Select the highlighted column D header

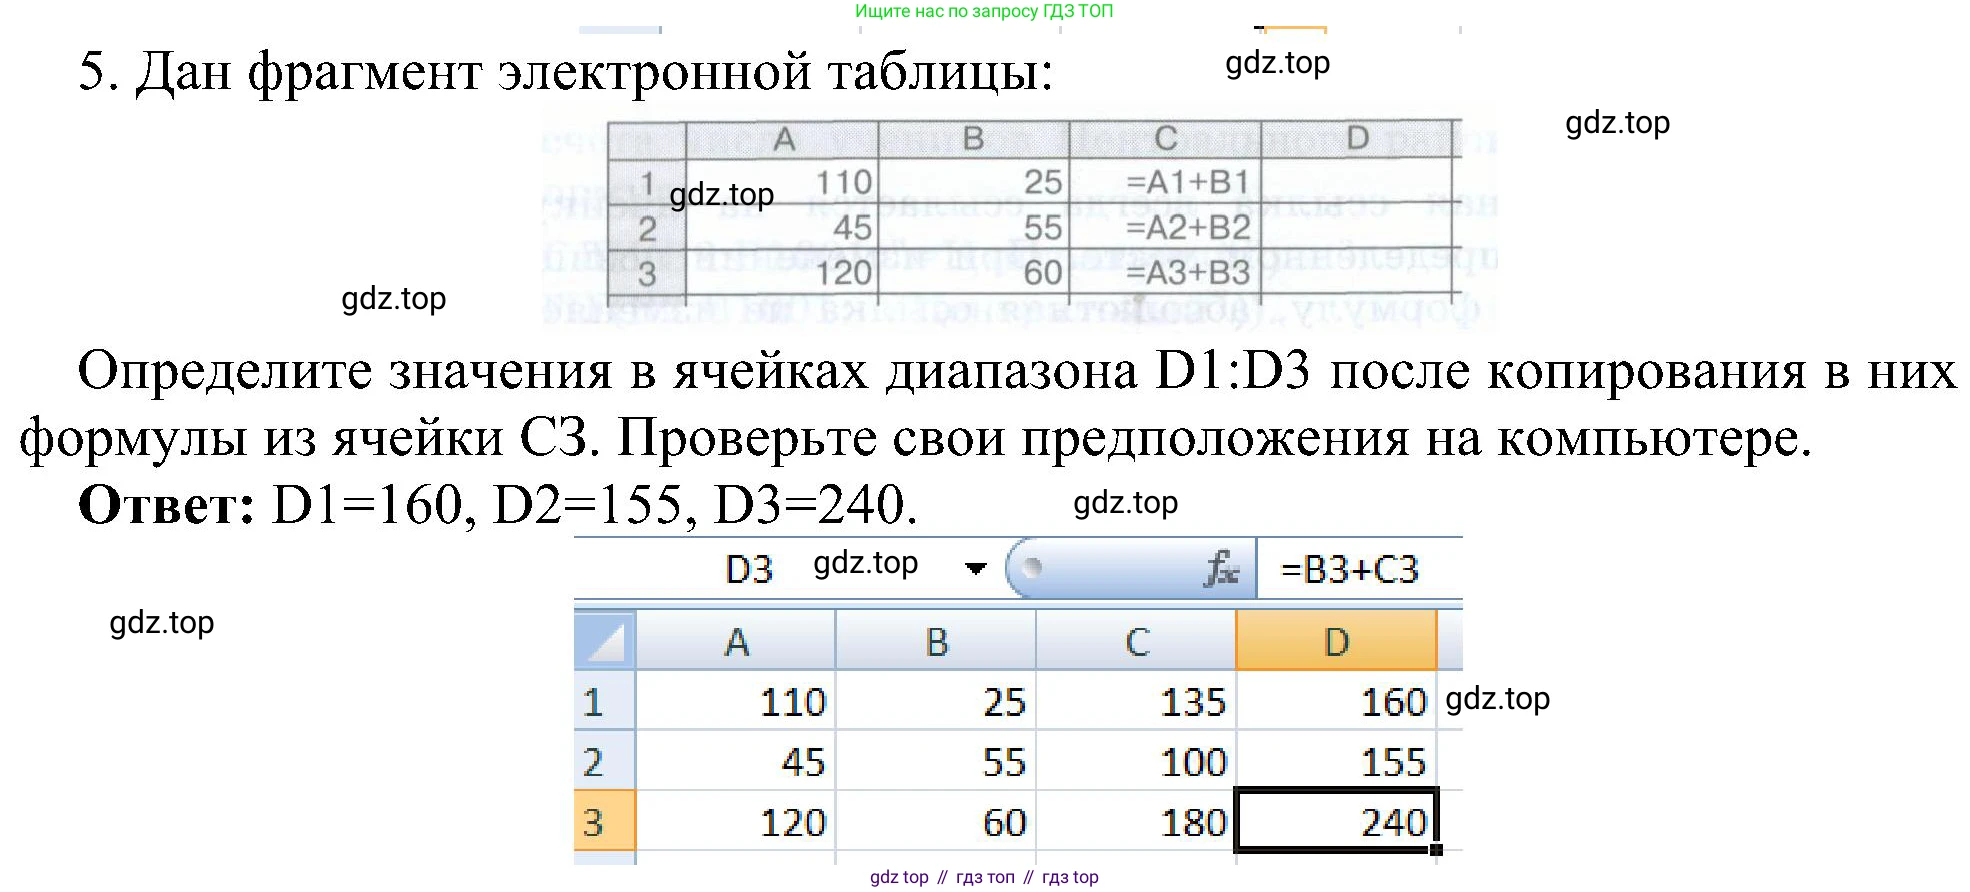1336,641
